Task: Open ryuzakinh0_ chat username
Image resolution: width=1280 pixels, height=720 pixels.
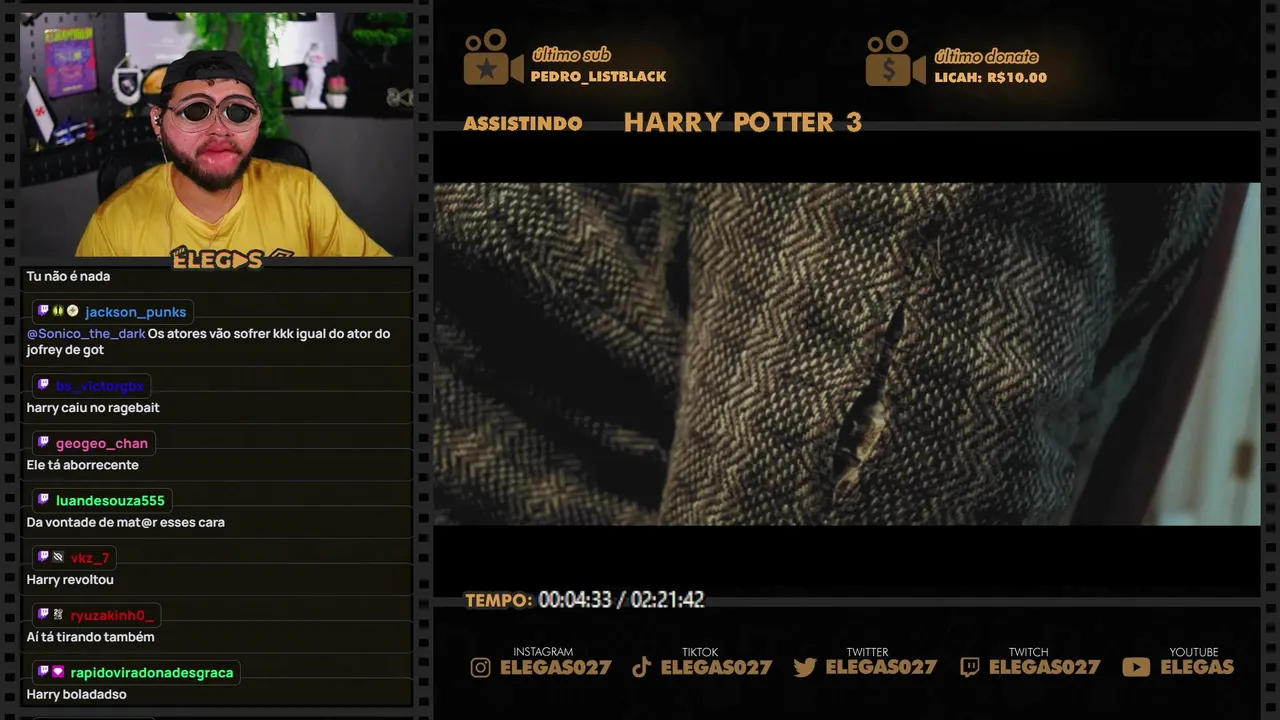Action: coord(112,615)
